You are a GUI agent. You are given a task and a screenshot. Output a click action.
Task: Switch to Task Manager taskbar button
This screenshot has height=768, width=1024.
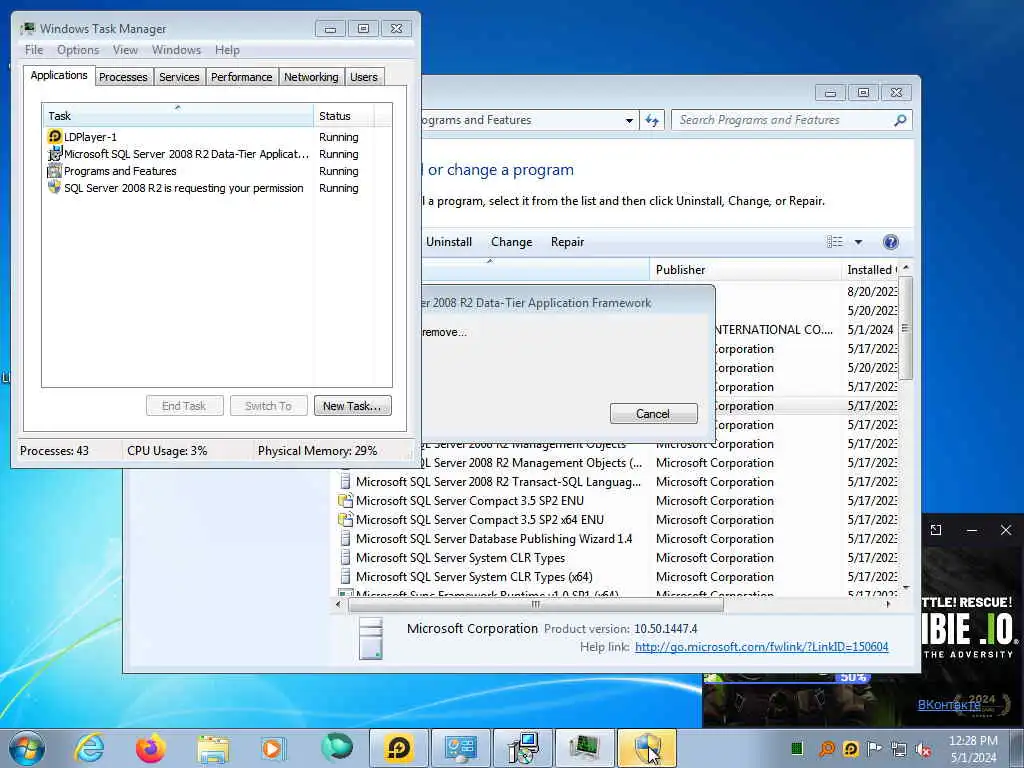tap(584, 748)
